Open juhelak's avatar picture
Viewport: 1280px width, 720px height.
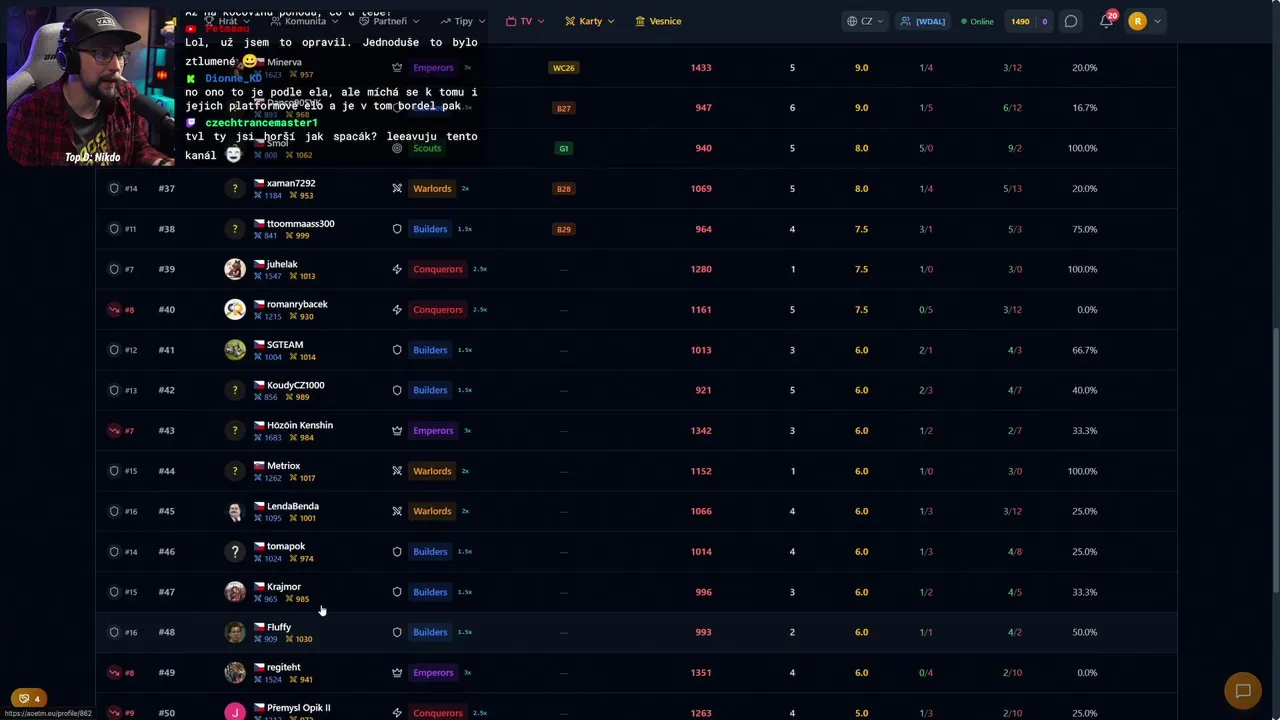coord(235,269)
